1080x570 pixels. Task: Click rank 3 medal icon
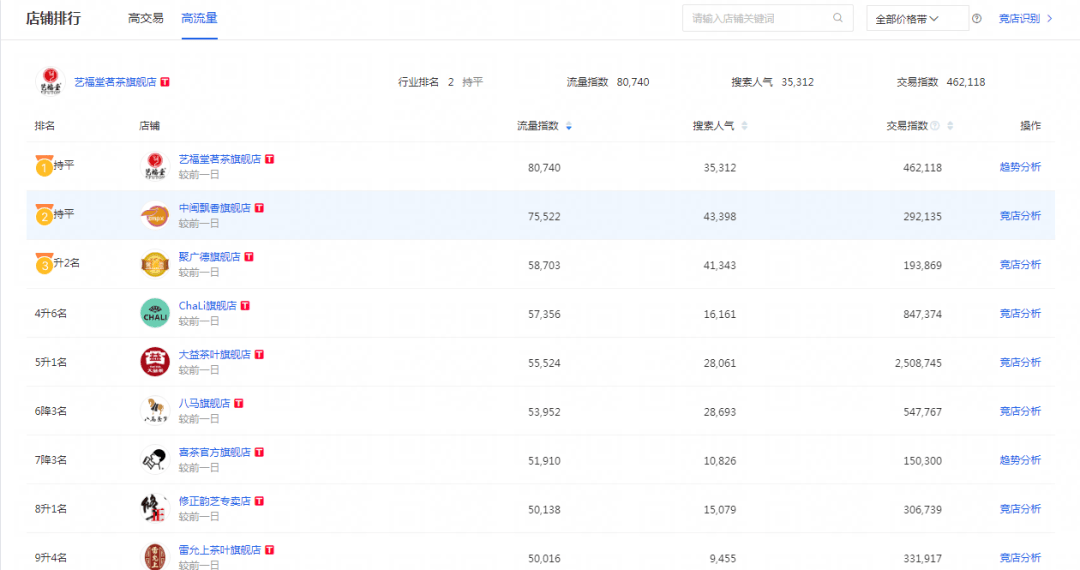(x=44, y=264)
